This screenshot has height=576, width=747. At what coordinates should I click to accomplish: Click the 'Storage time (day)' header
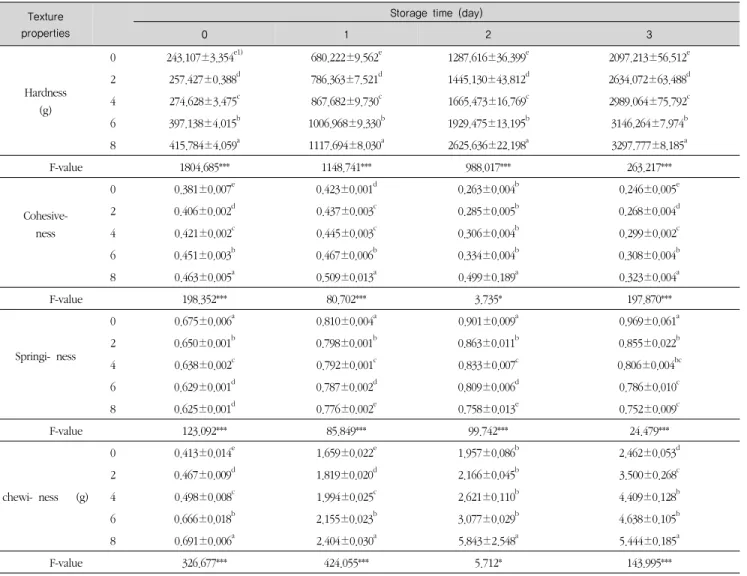[x=436, y=13]
